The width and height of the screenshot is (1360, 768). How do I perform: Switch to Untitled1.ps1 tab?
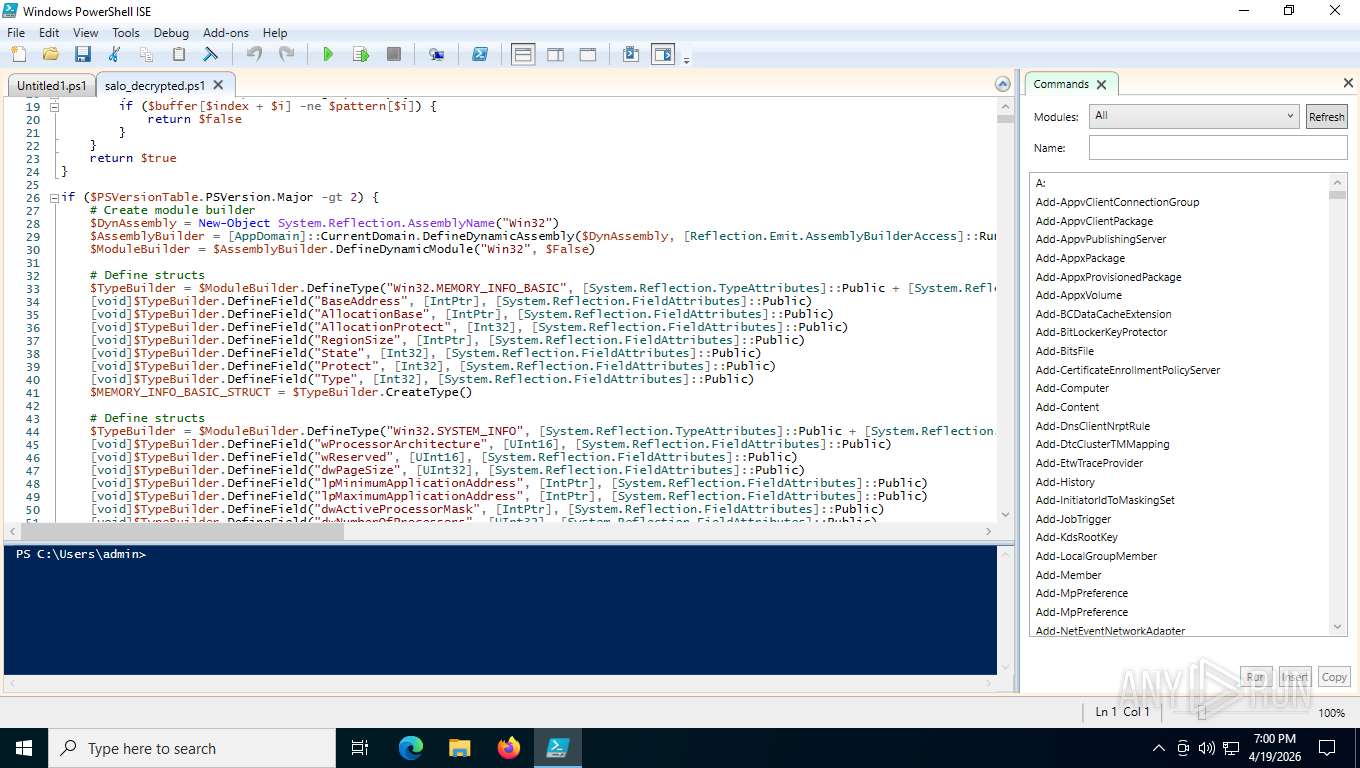[x=52, y=86]
